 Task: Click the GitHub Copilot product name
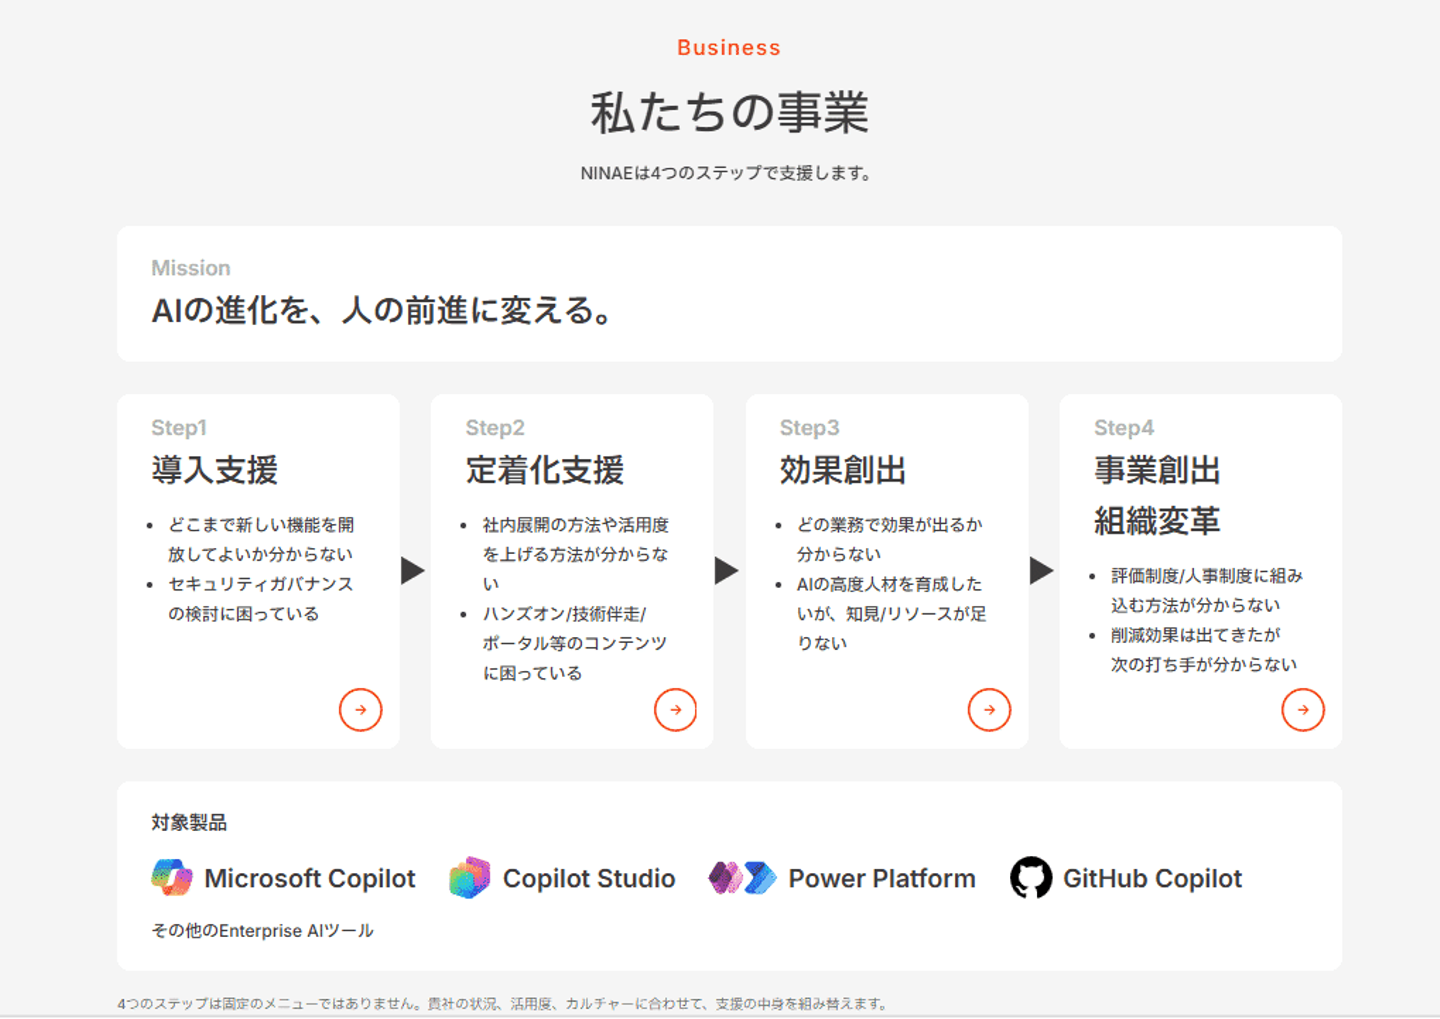click(1152, 878)
